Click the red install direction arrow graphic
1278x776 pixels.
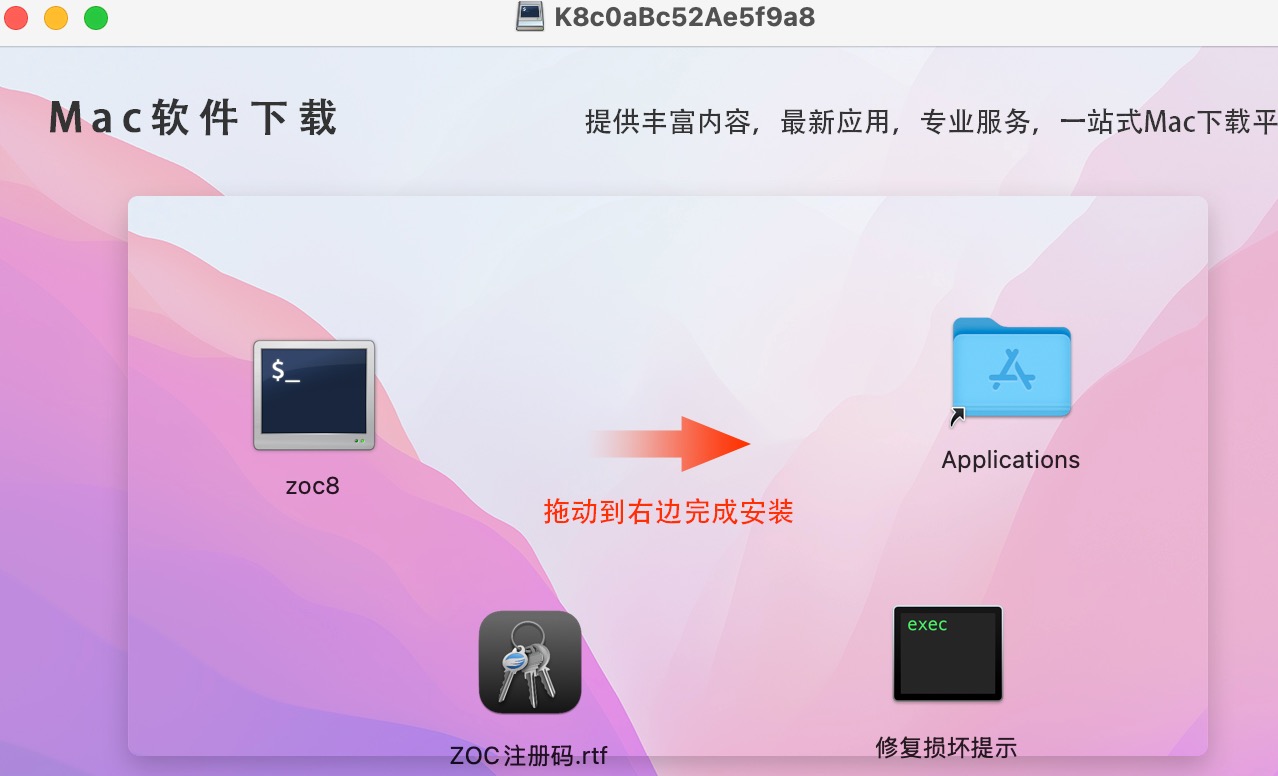point(671,443)
